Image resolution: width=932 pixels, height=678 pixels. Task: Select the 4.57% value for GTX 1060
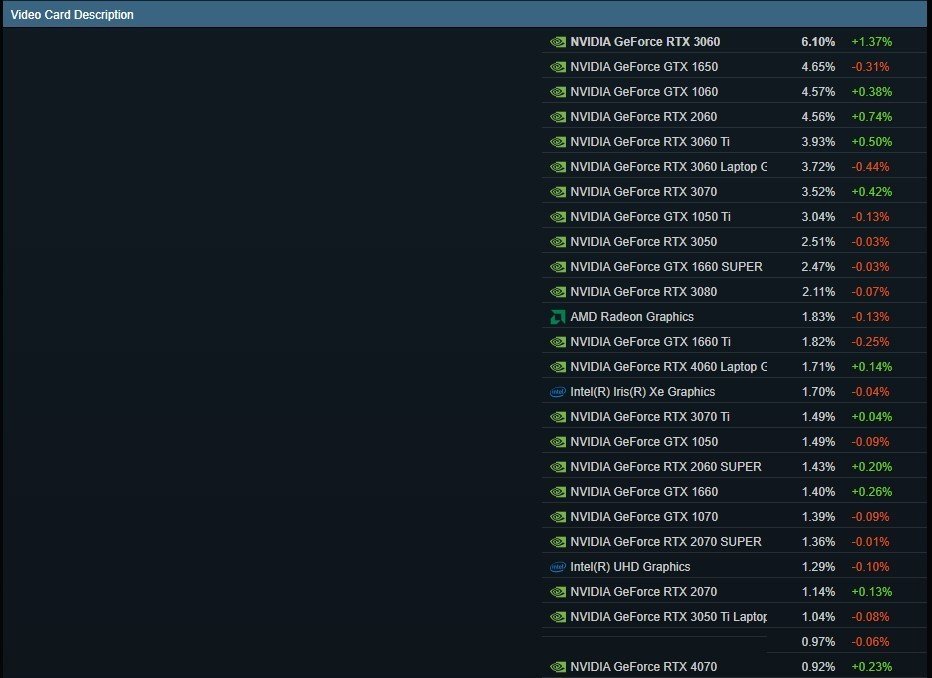pos(818,92)
